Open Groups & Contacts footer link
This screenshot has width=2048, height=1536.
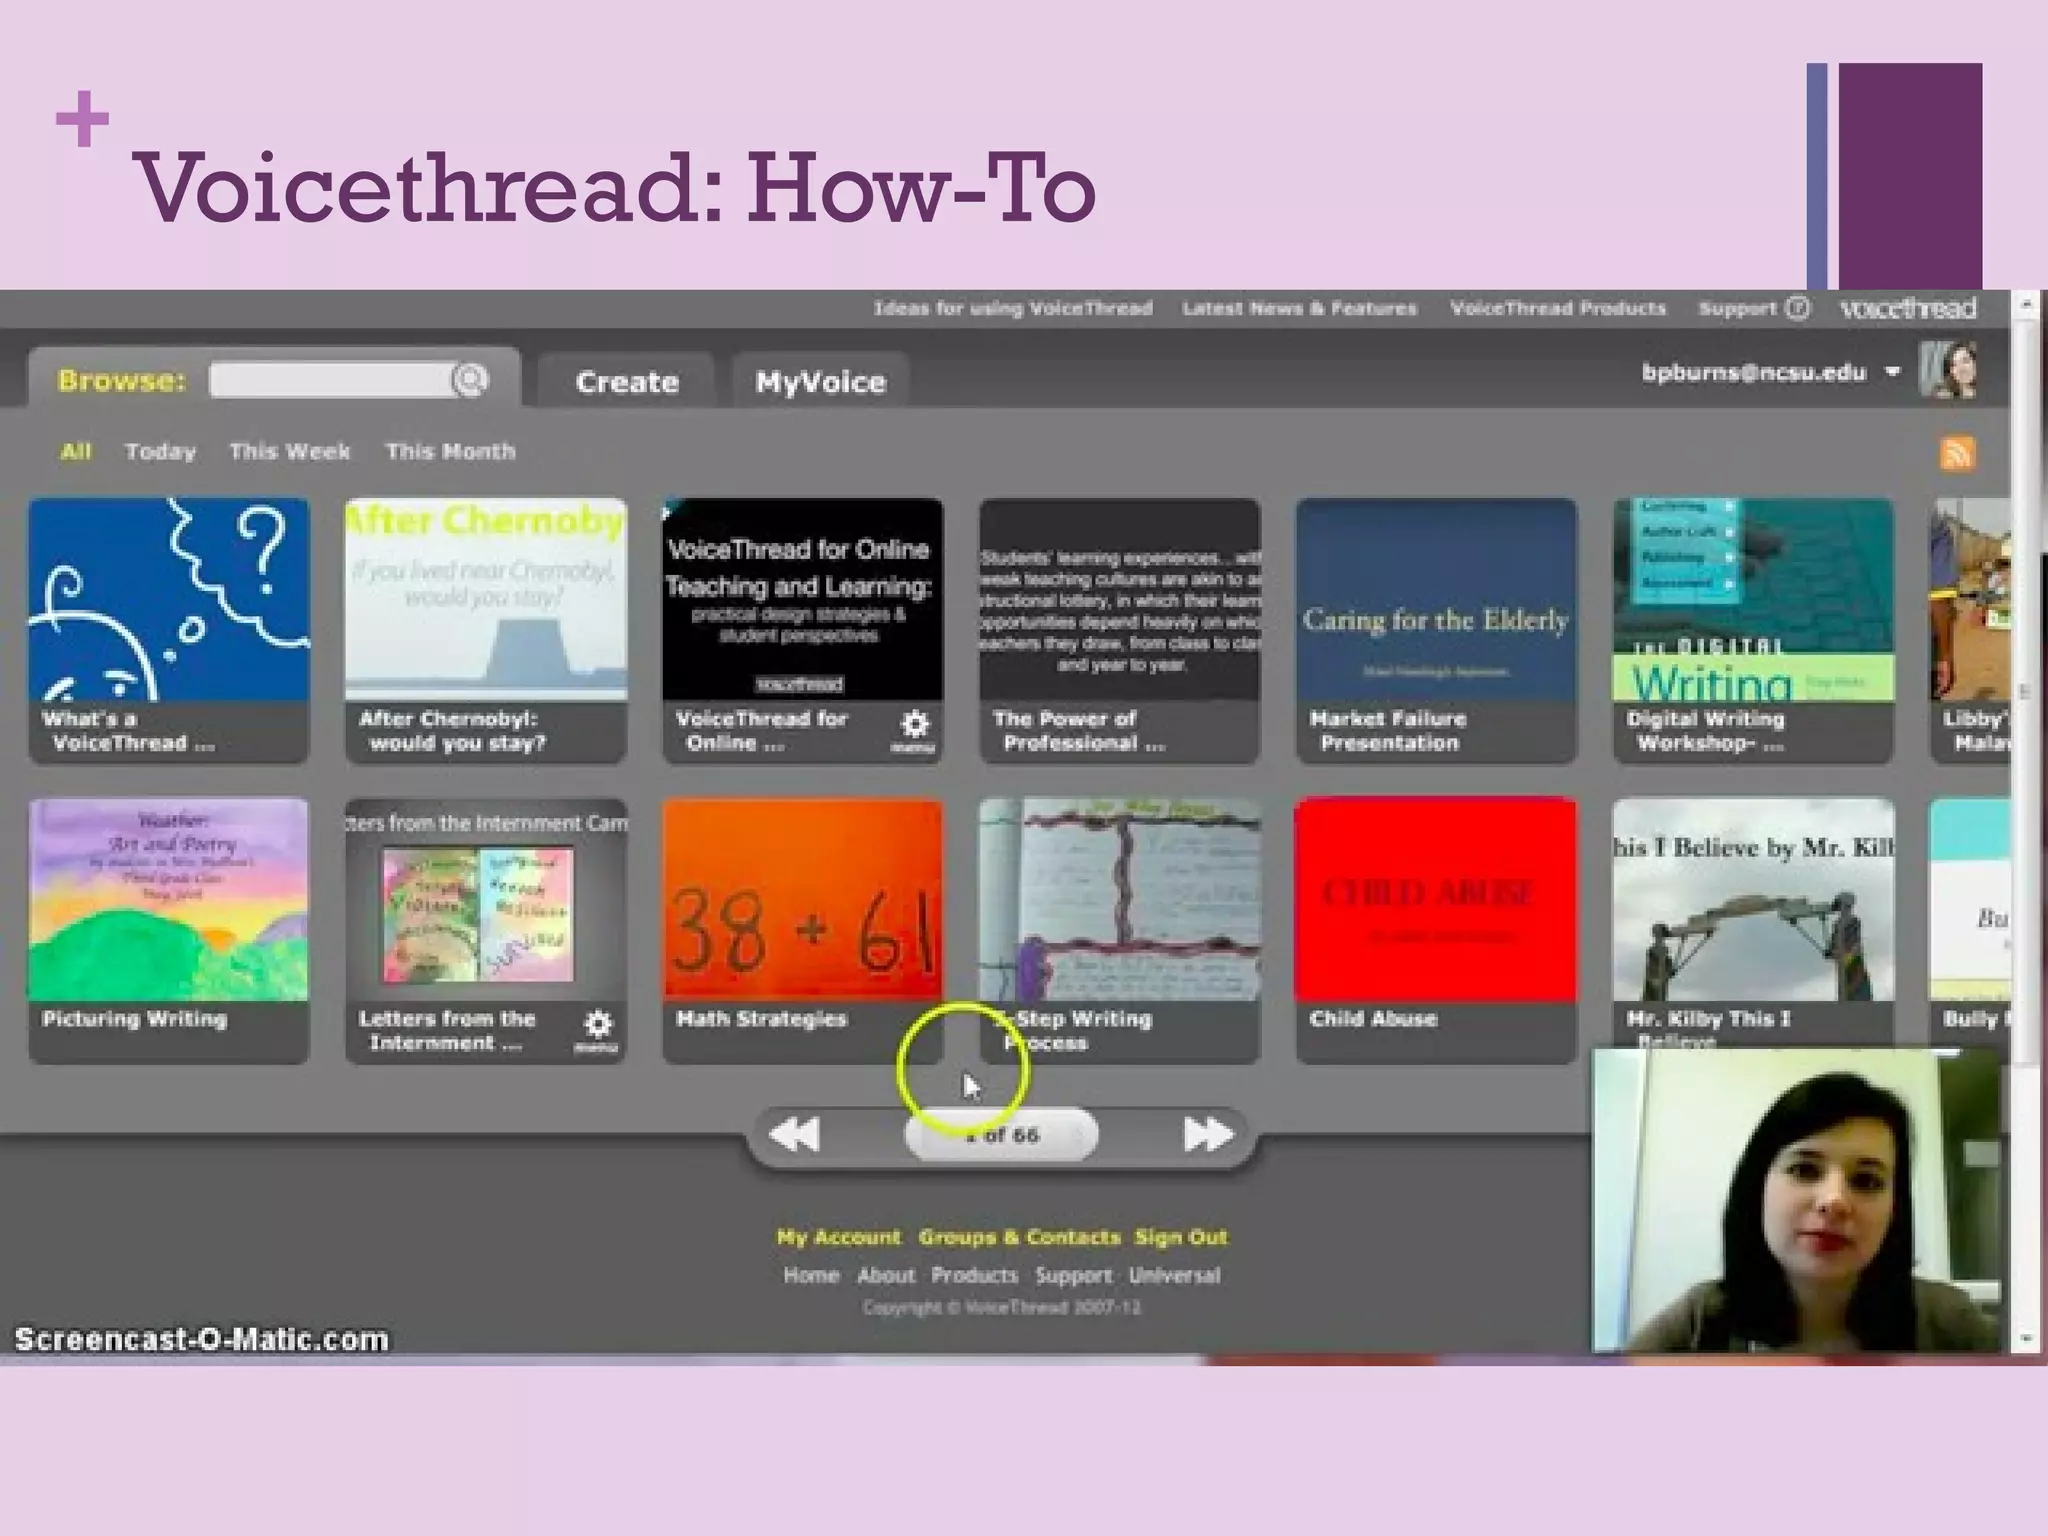(1019, 1237)
